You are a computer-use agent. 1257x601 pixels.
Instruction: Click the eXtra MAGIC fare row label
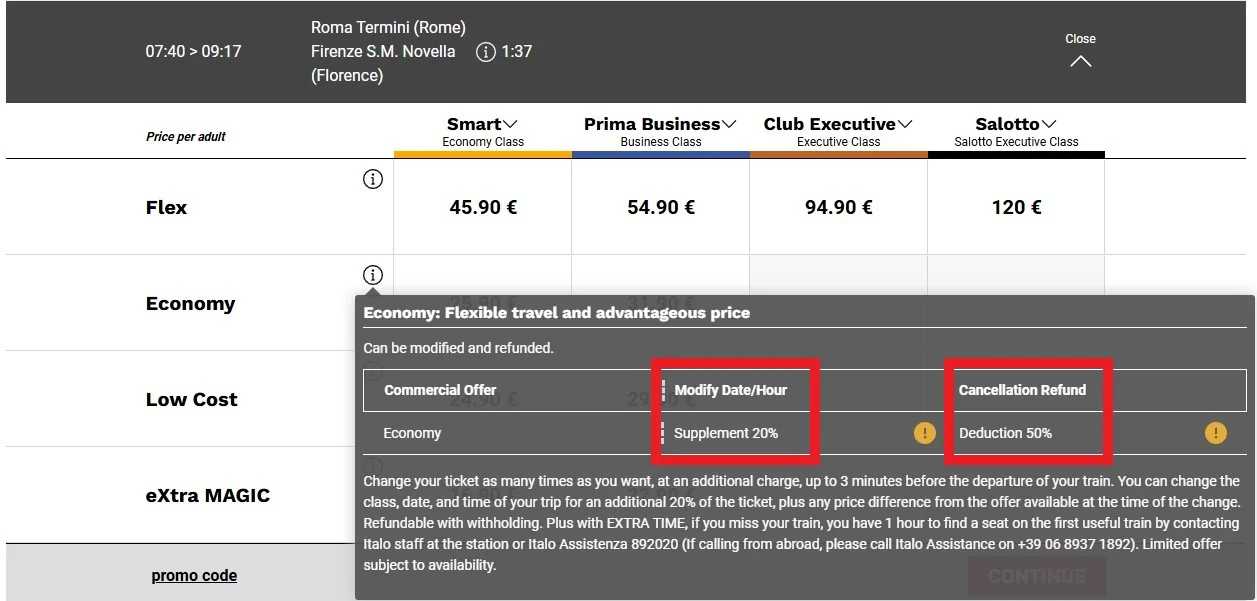point(208,495)
